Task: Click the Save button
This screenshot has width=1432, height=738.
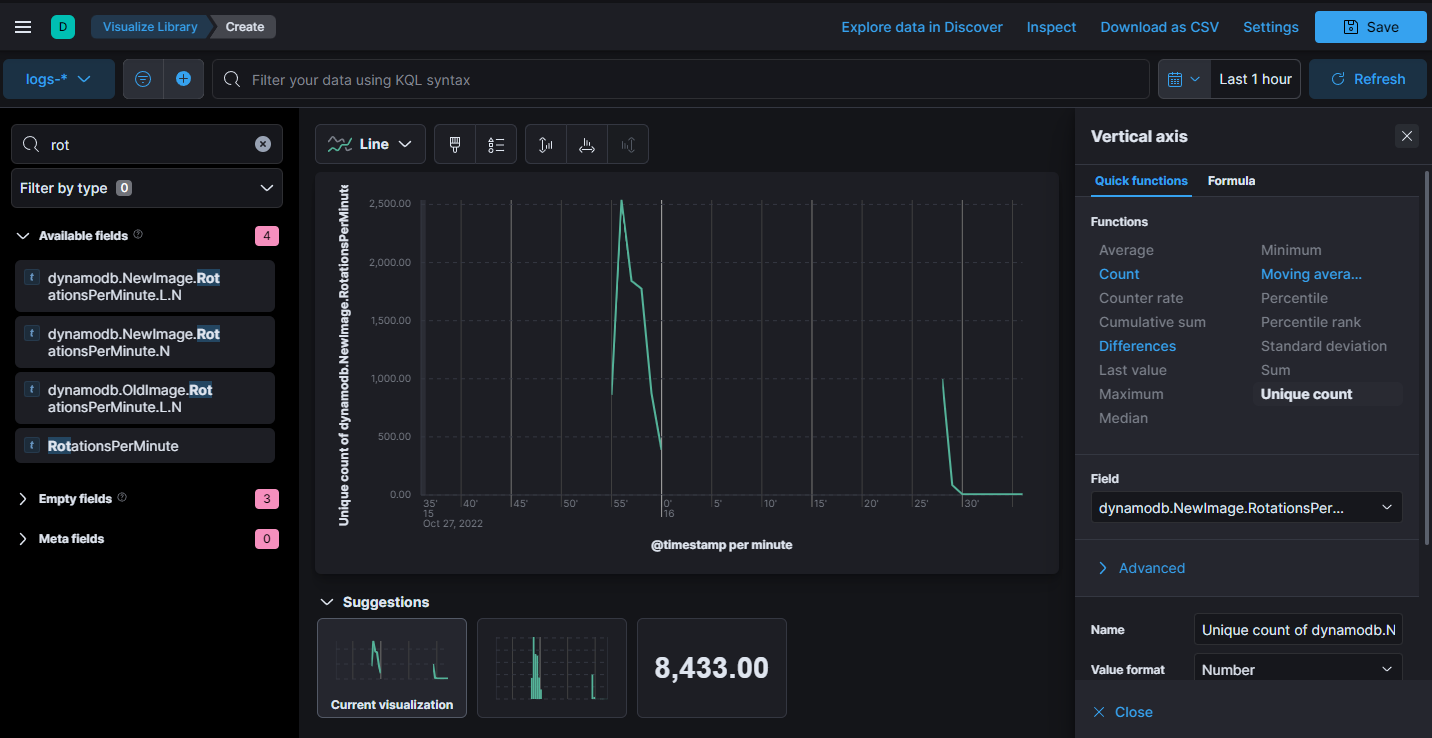Action: [x=1370, y=27]
